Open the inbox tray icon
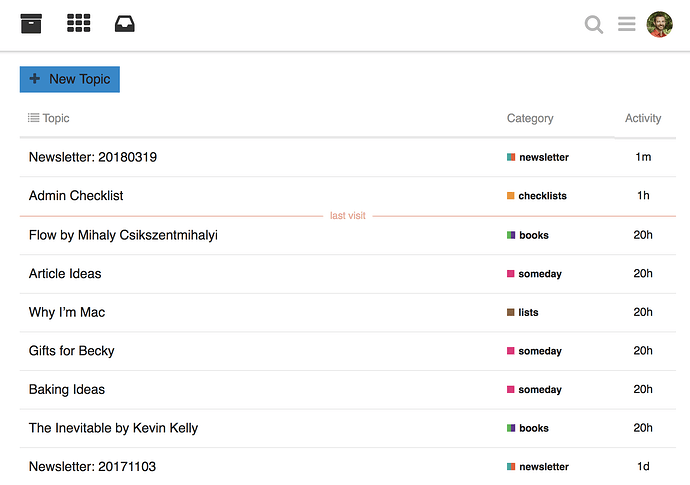This screenshot has width=690, height=485. click(125, 24)
